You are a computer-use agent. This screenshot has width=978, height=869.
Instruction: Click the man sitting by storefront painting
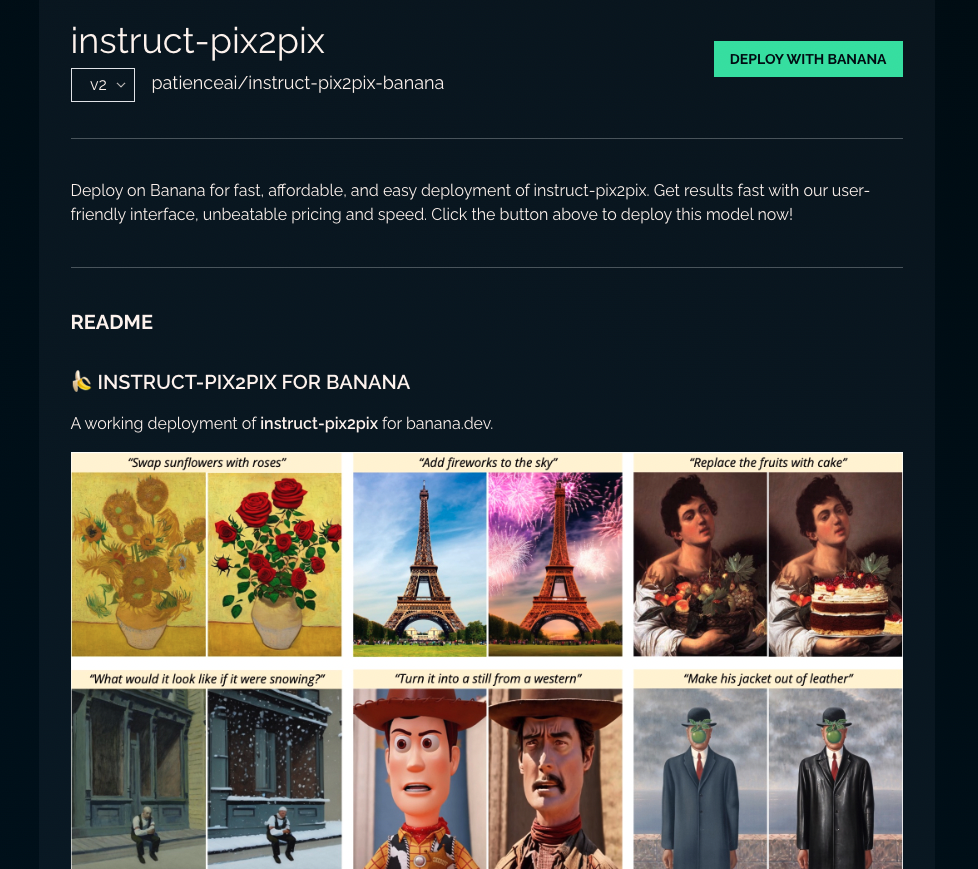click(x=138, y=779)
